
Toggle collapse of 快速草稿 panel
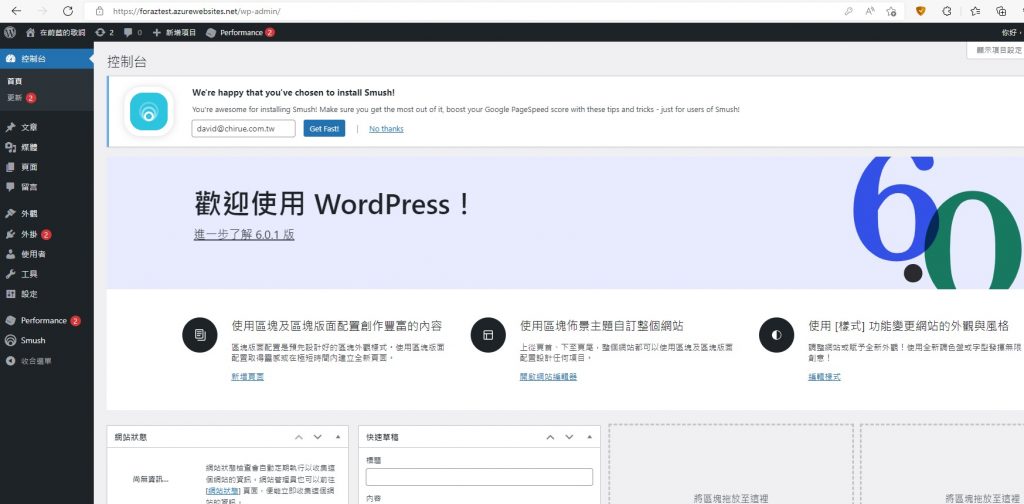tap(590, 437)
